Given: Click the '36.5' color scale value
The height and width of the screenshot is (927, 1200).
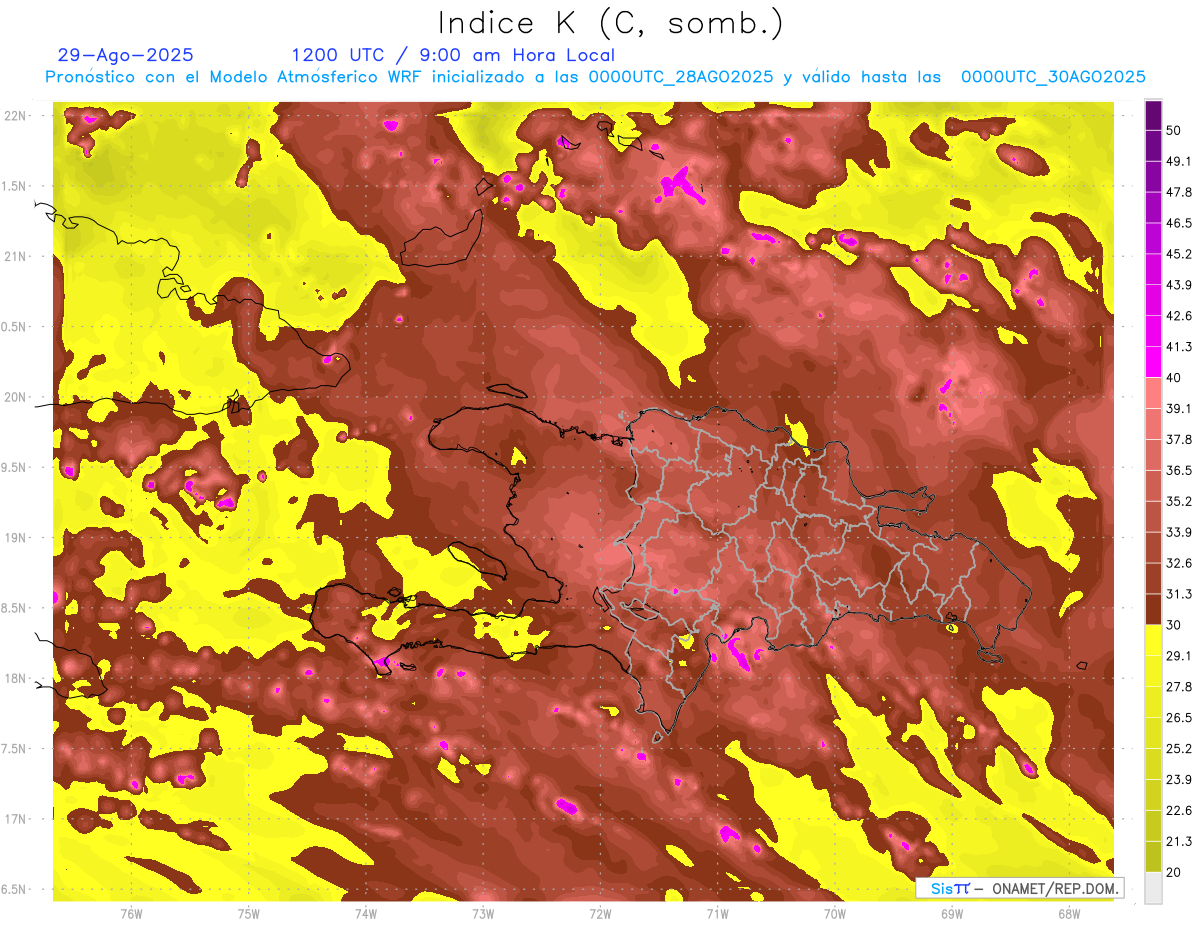Looking at the screenshot, I should [x=1178, y=470].
